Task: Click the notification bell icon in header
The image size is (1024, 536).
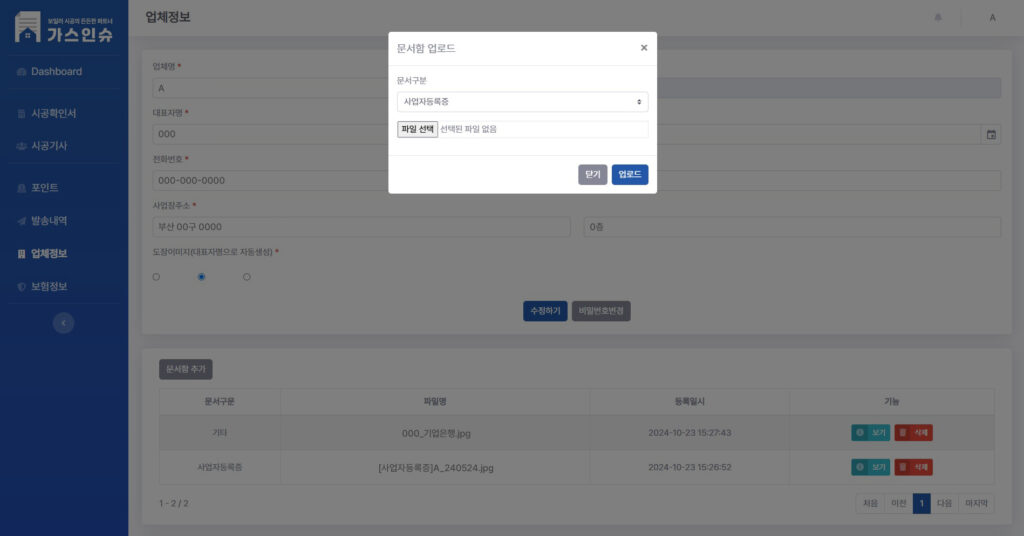Action: pyautogui.click(x=937, y=18)
